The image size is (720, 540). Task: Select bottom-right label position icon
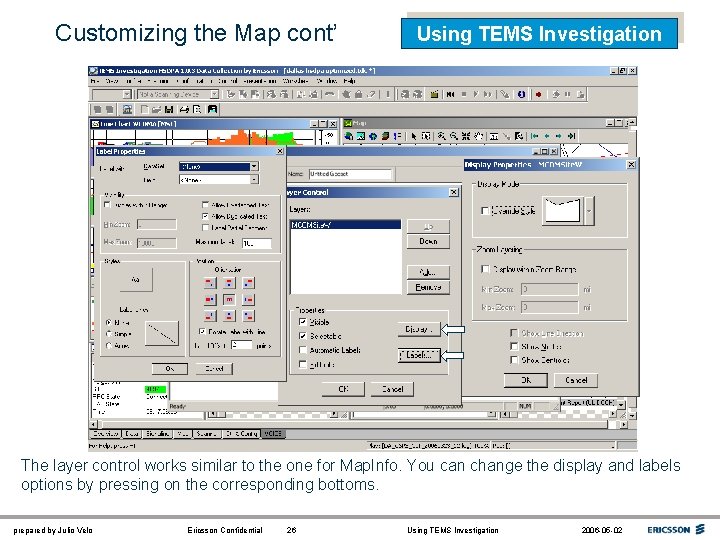pyautogui.click(x=248, y=316)
